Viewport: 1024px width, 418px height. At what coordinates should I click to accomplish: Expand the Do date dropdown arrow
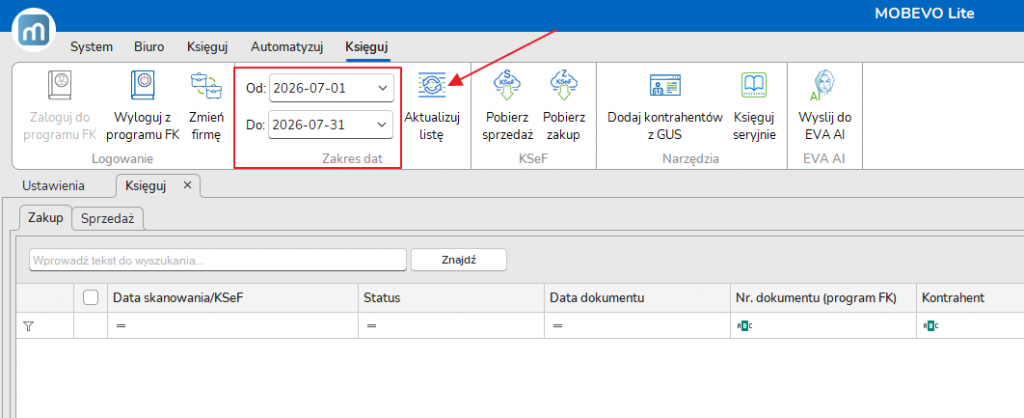tap(383, 124)
